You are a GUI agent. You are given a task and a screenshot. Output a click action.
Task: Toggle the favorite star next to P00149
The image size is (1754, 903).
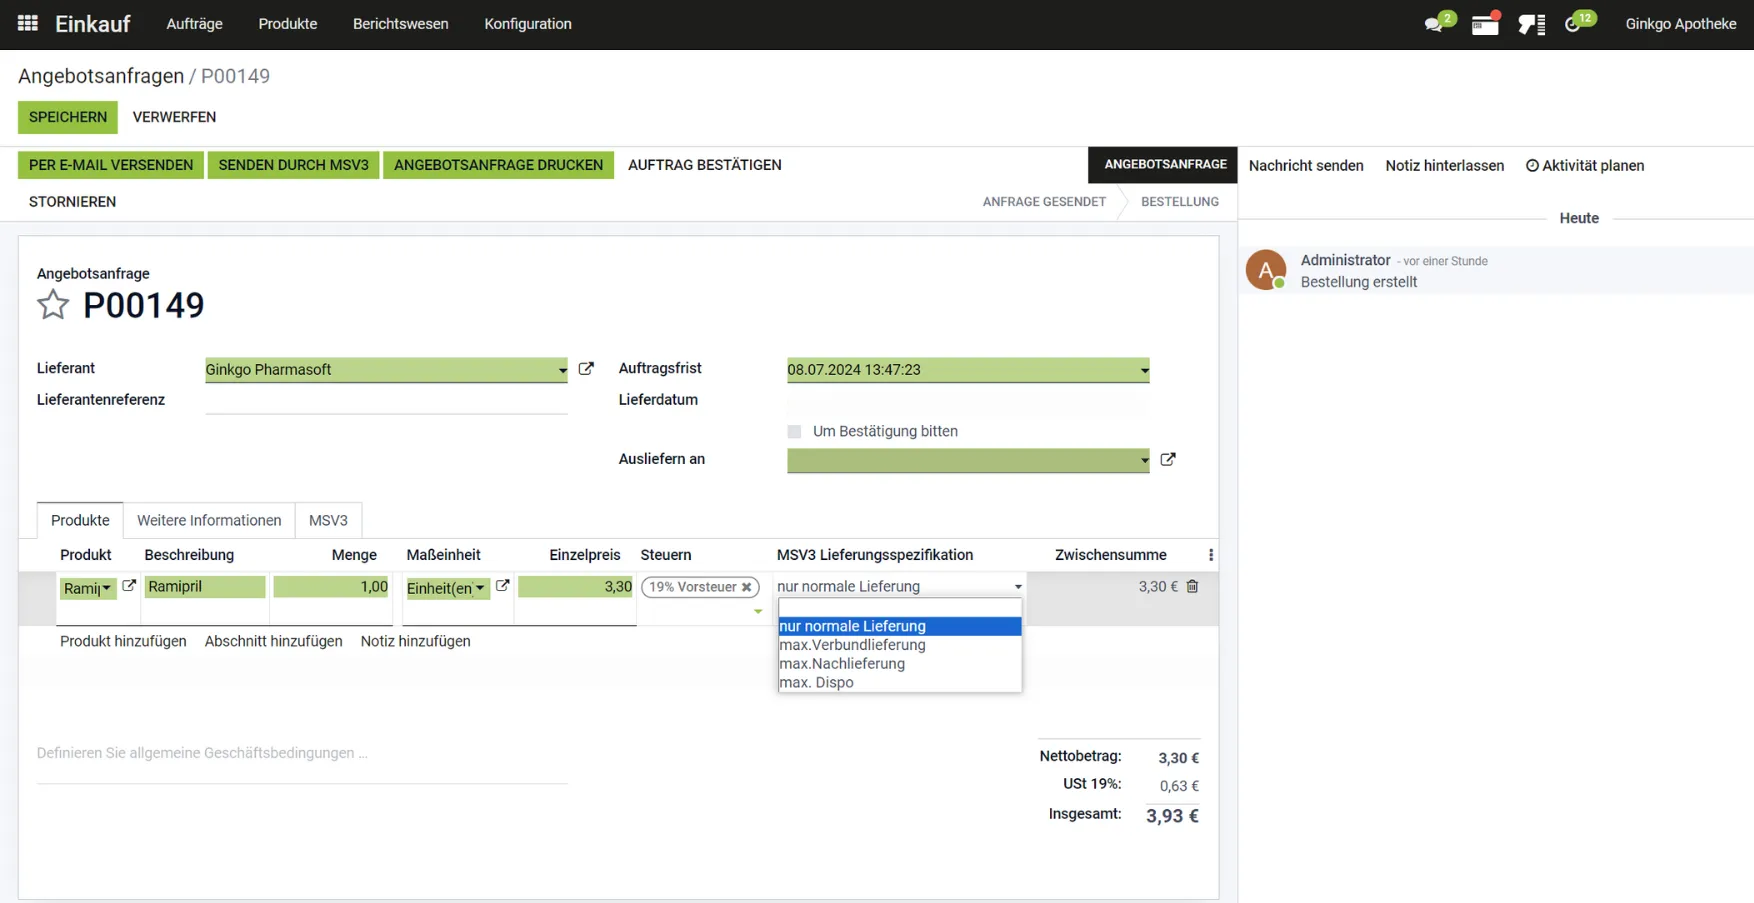pyautogui.click(x=53, y=304)
